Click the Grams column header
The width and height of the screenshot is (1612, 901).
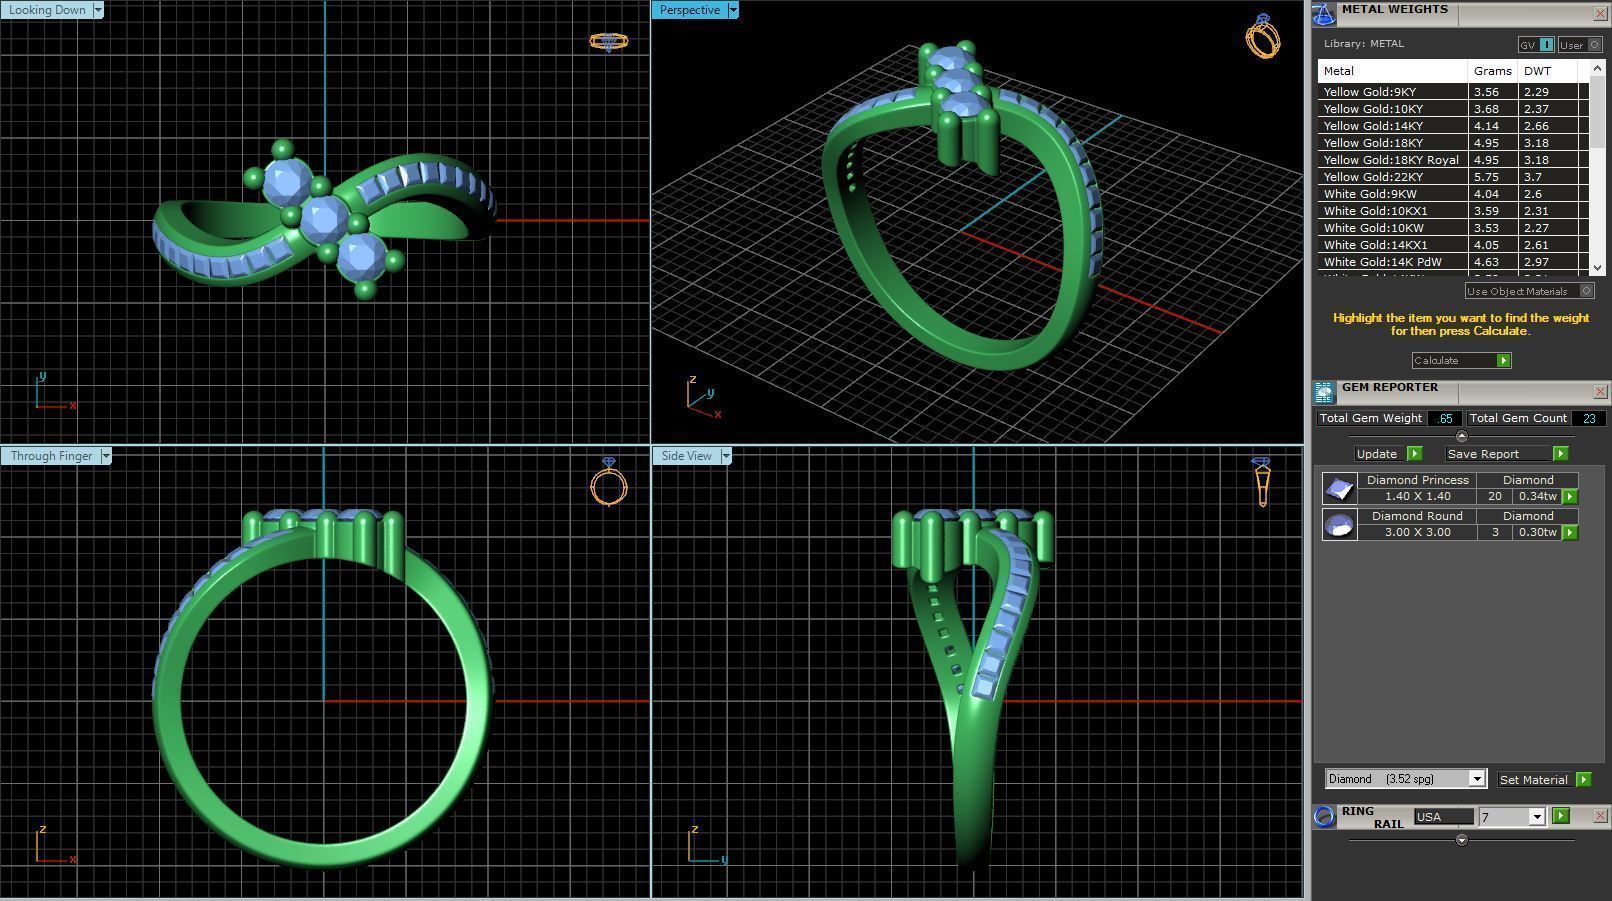click(1492, 71)
